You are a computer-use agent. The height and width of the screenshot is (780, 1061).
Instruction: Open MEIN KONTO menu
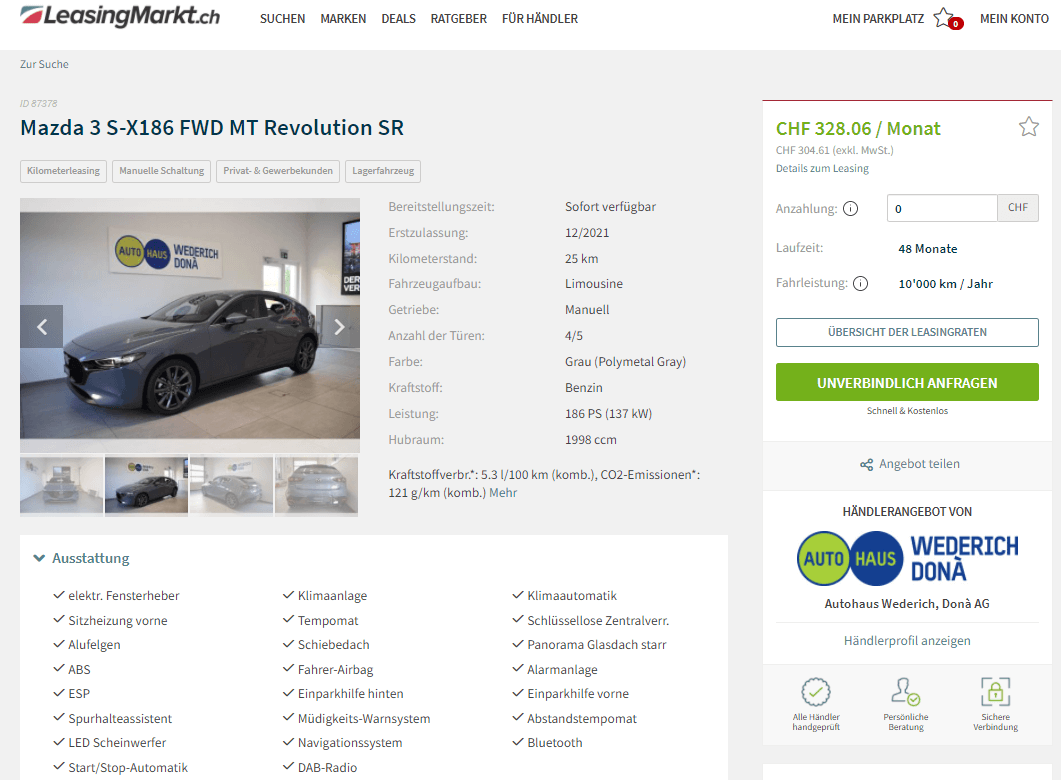[1014, 19]
